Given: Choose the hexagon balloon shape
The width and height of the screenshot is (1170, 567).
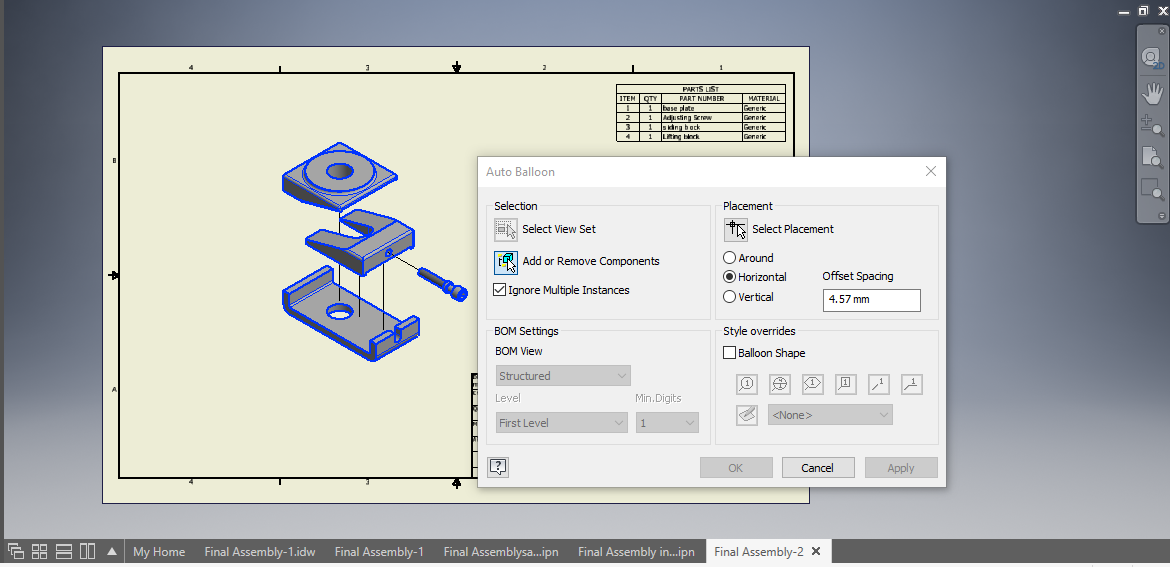Looking at the screenshot, I should tap(813, 384).
